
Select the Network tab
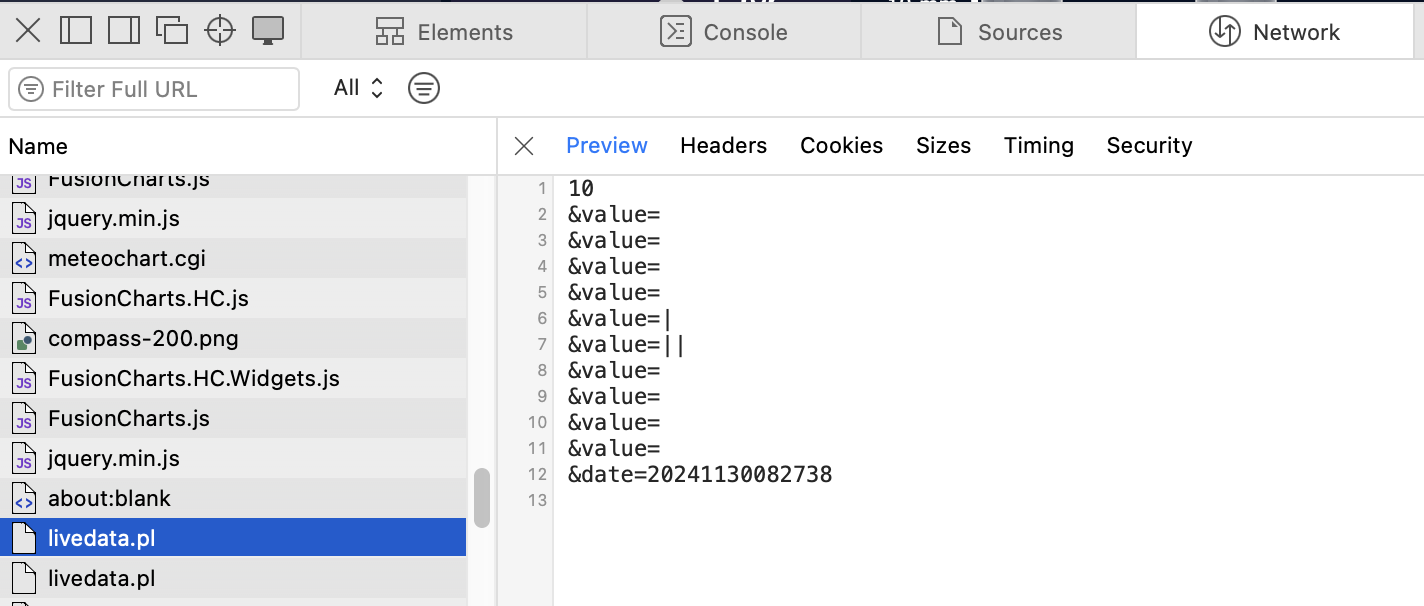(x=1275, y=32)
